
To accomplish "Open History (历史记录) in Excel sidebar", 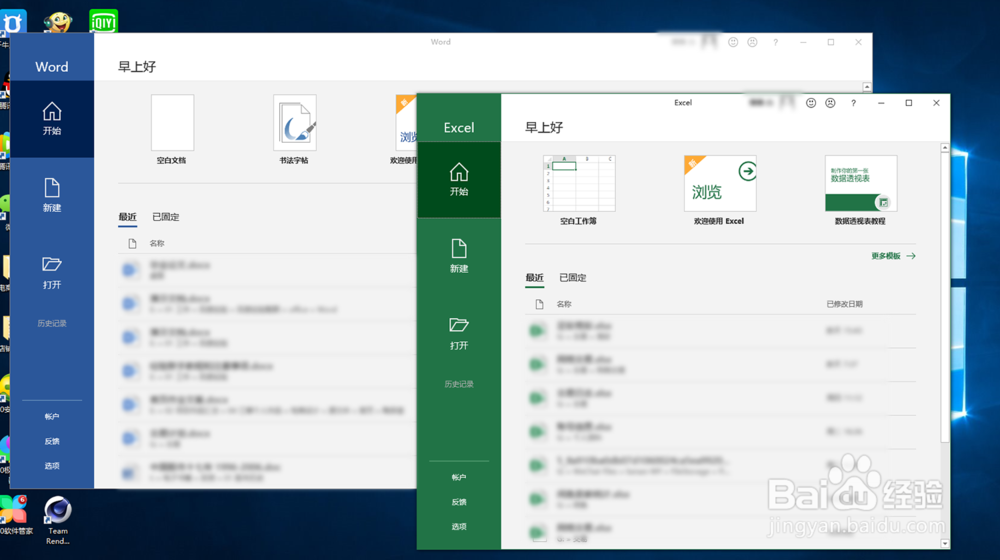I will coord(459,384).
